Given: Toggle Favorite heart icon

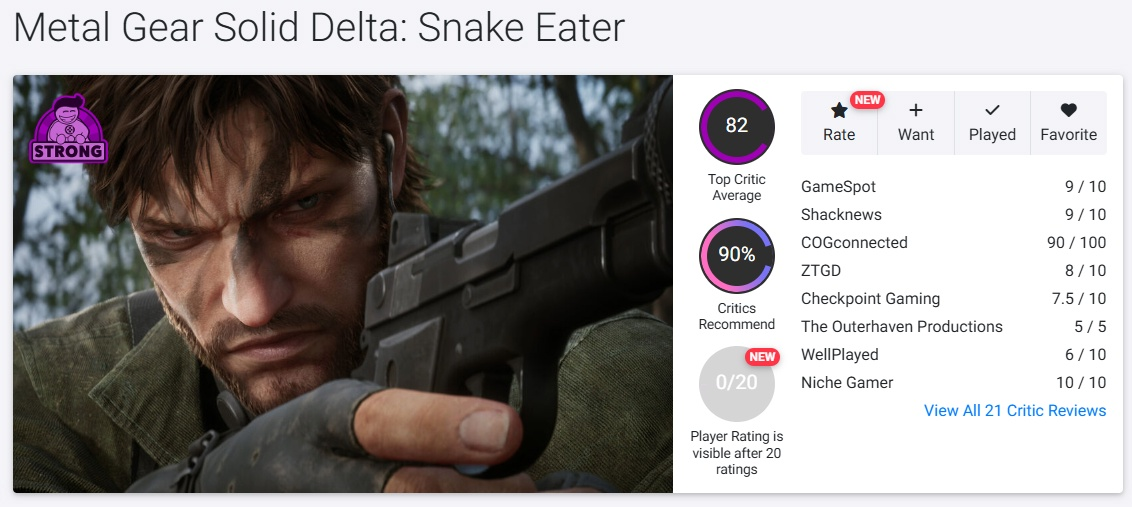Looking at the screenshot, I should [1068, 111].
